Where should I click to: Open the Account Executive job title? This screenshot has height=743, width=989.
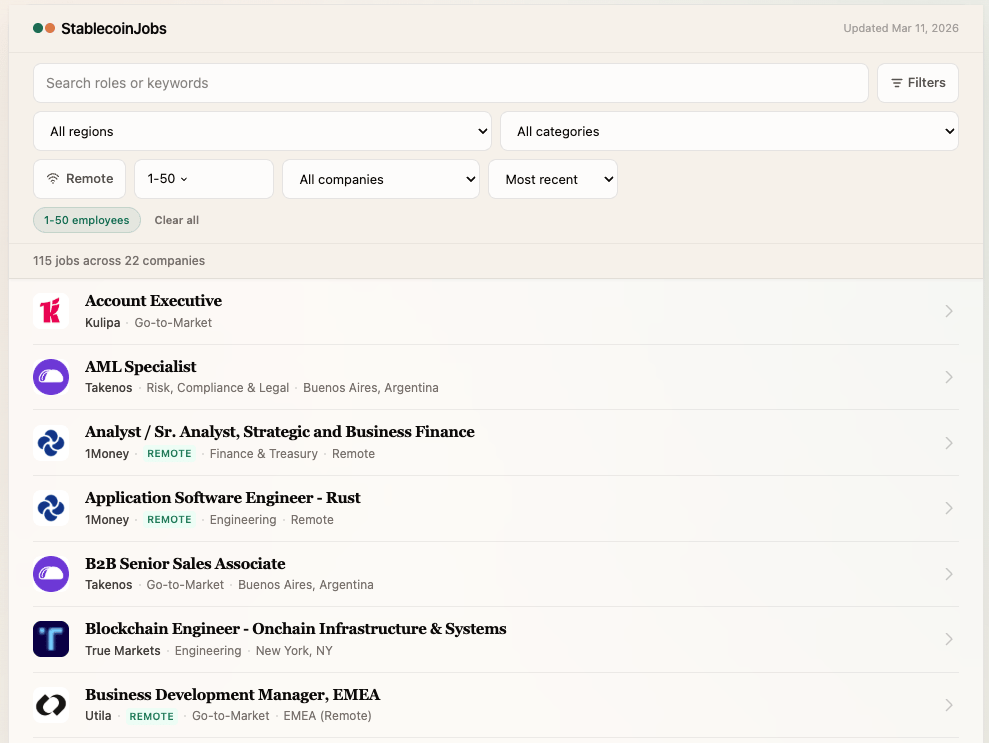pos(153,301)
